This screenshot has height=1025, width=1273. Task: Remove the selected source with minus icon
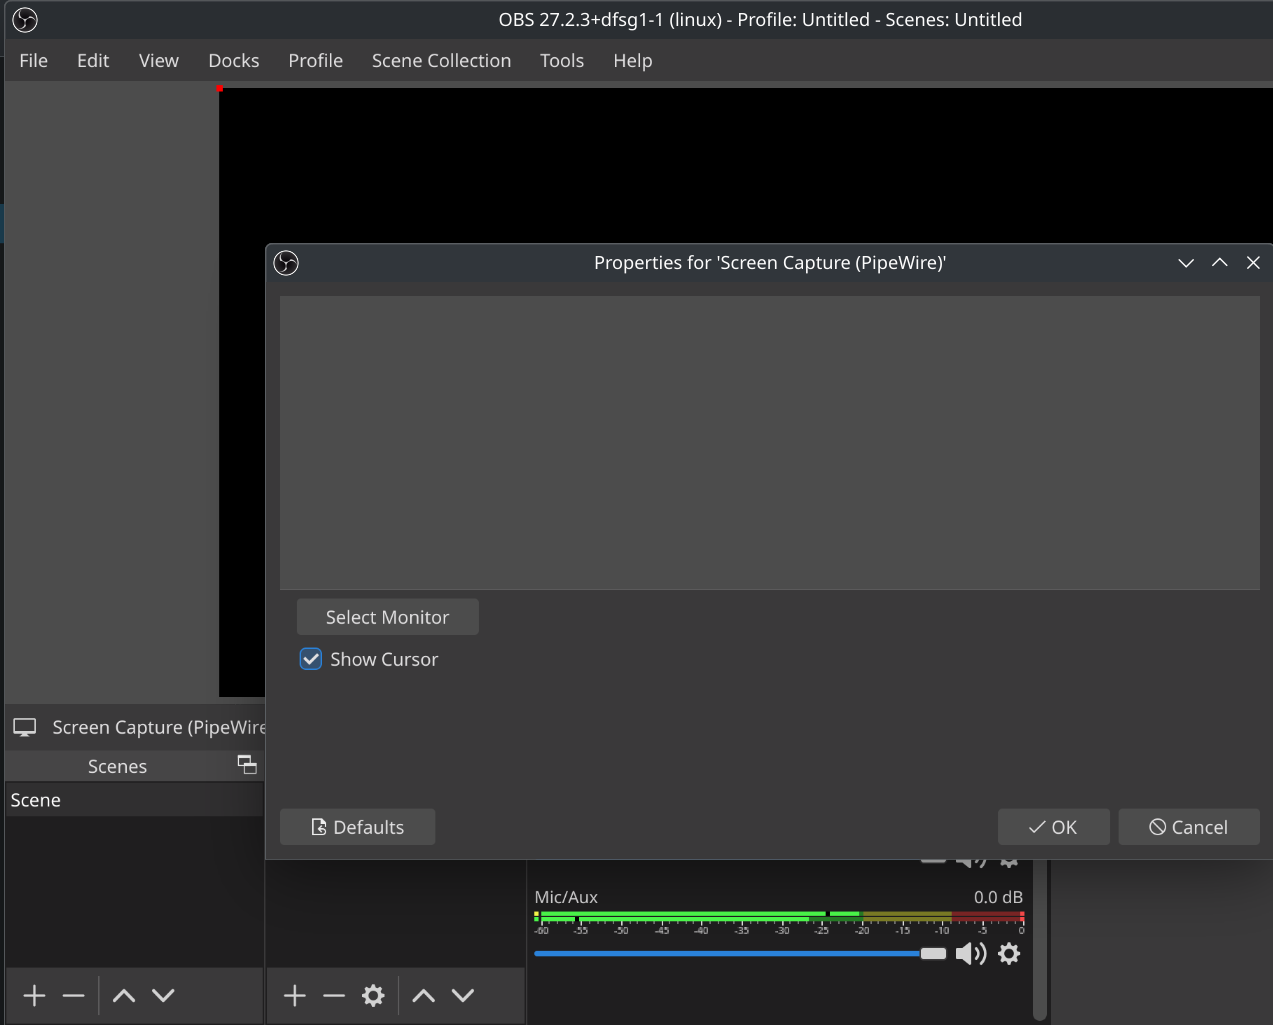(x=334, y=995)
